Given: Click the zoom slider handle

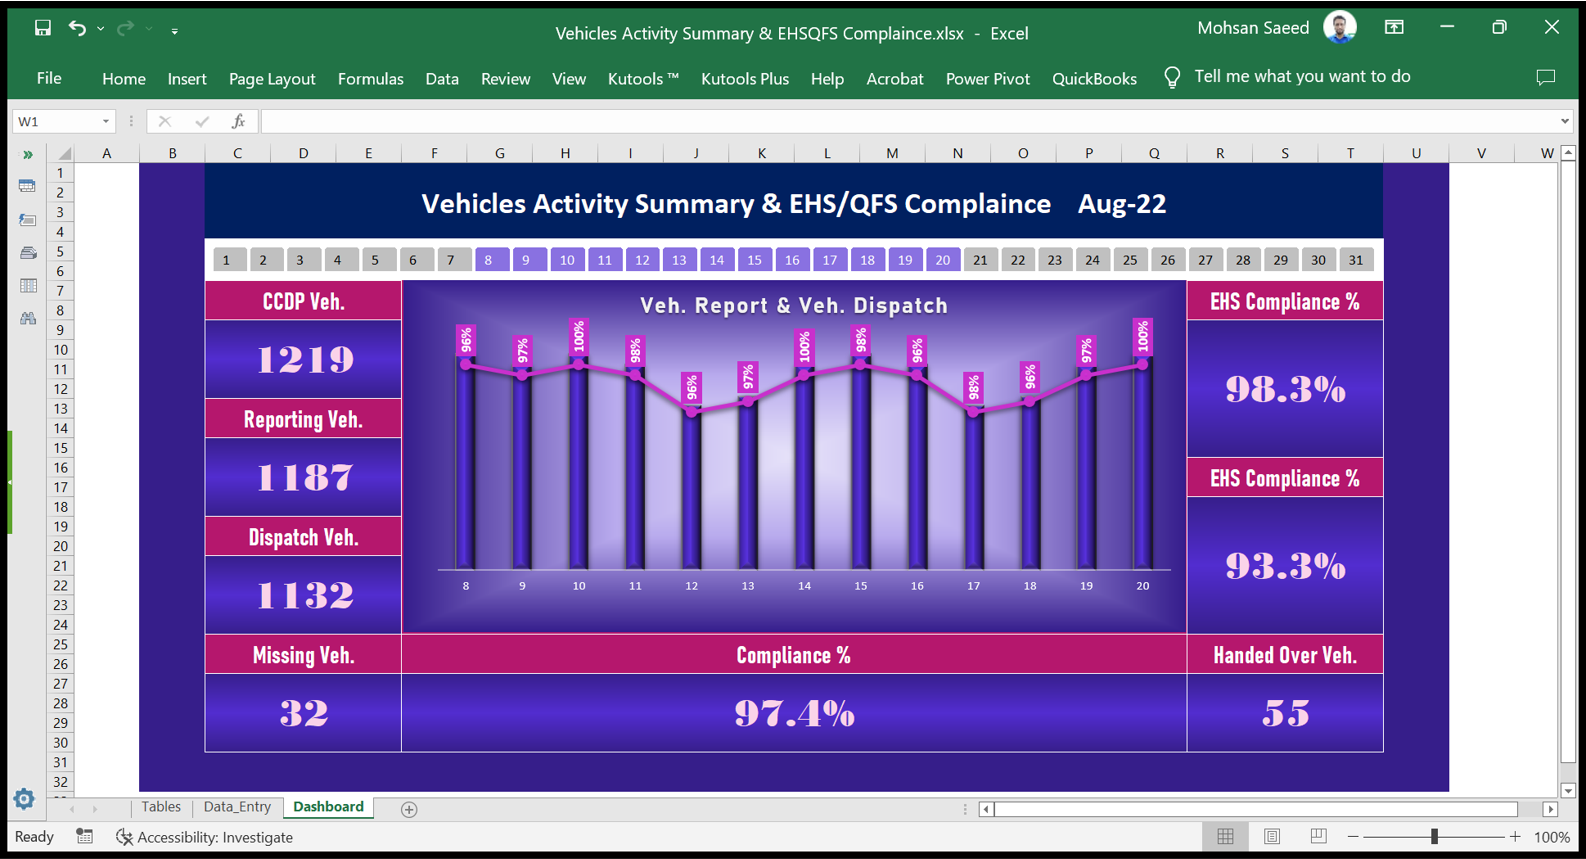Looking at the screenshot, I should point(1434,837).
